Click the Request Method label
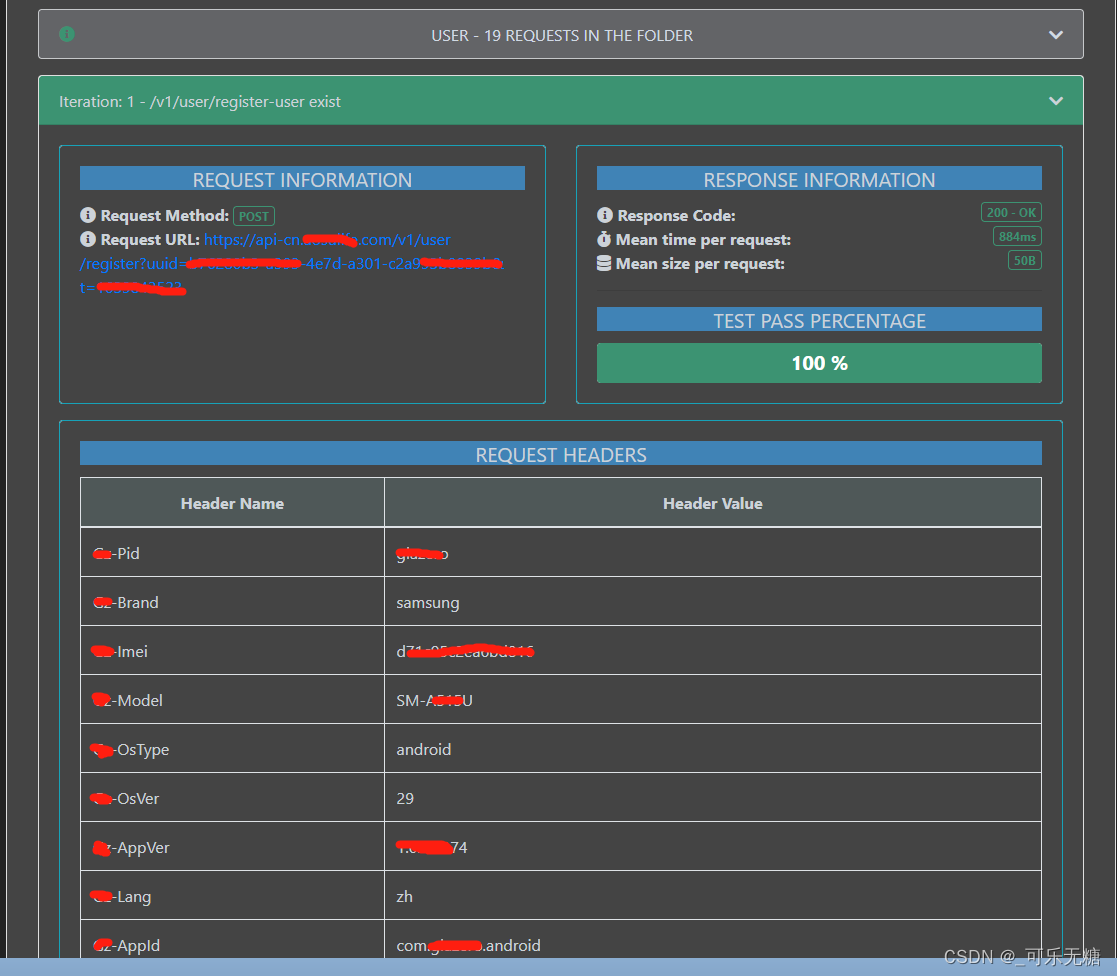Image resolution: width=1117 pixels, height=976 pixels. pyautogui.click(x=165, y=215)
